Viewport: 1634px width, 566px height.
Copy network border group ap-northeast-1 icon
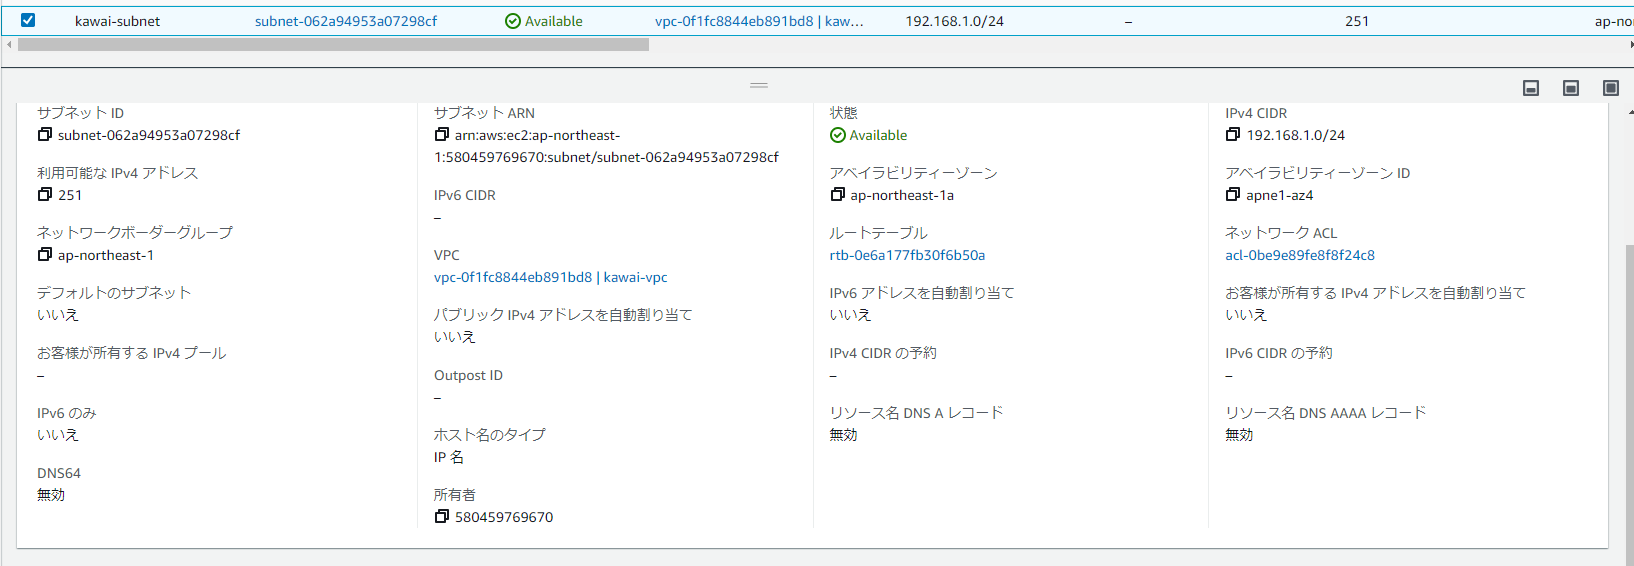[45, 254]
